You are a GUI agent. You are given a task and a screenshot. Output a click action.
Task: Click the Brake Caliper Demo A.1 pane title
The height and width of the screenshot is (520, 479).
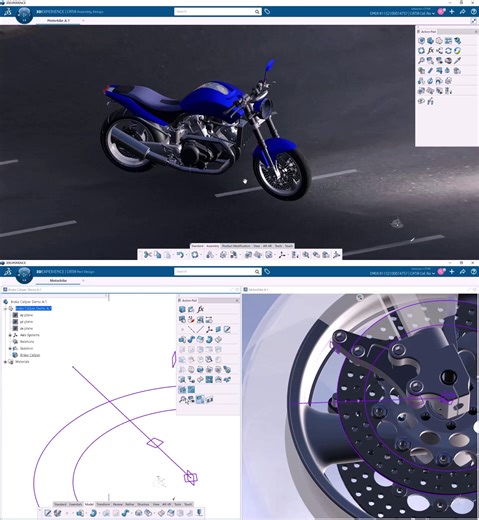tap(25, 290)
